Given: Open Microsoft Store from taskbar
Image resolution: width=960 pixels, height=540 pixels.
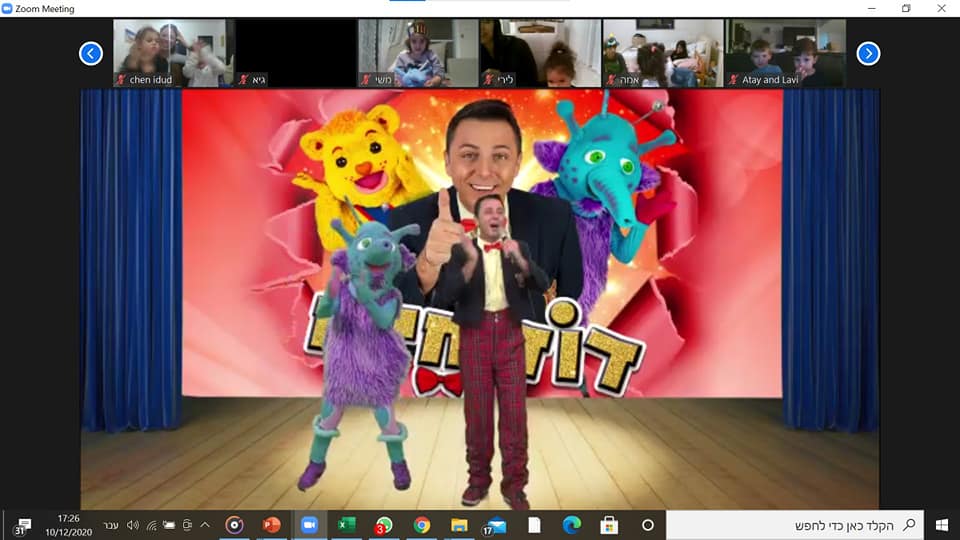Looking at the screenshot, I should point(609,525).
